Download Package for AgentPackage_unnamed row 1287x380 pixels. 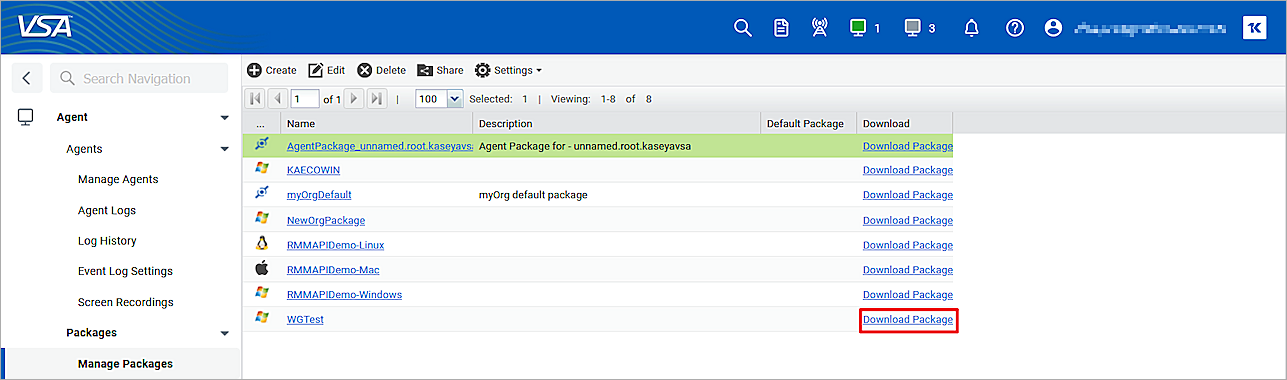[x=908, y=146]
